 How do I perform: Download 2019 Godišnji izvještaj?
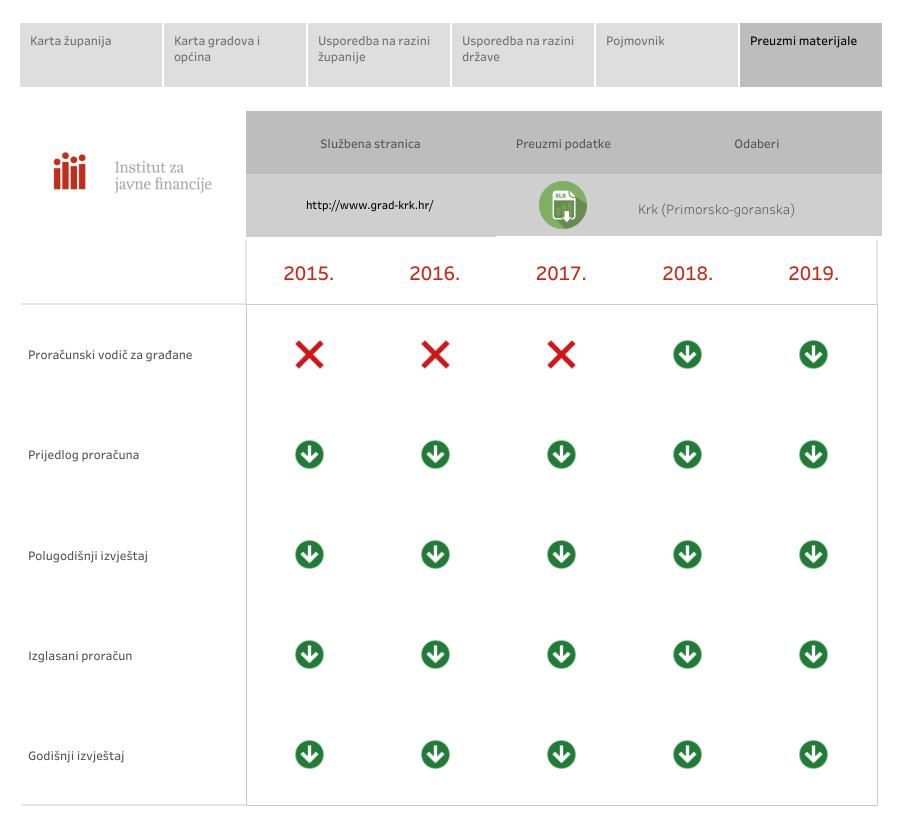(x=813, y=755)
